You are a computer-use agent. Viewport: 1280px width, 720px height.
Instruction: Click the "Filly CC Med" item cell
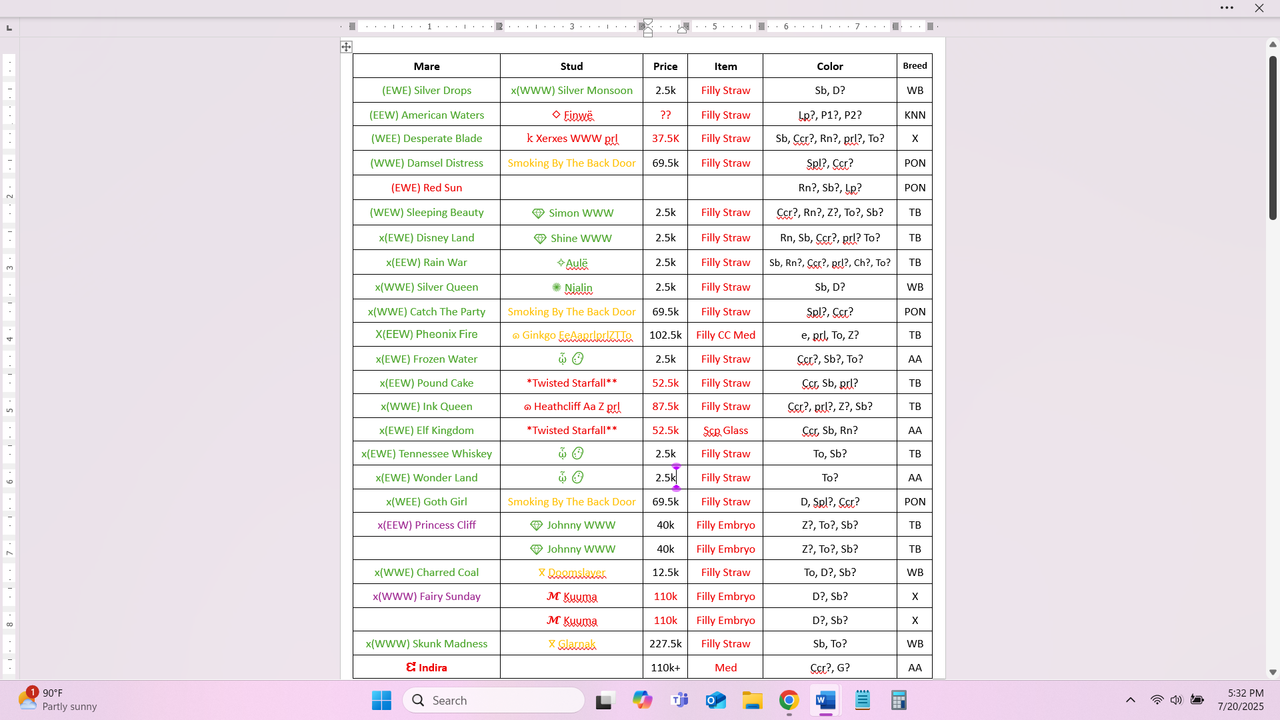coord(725,335)
